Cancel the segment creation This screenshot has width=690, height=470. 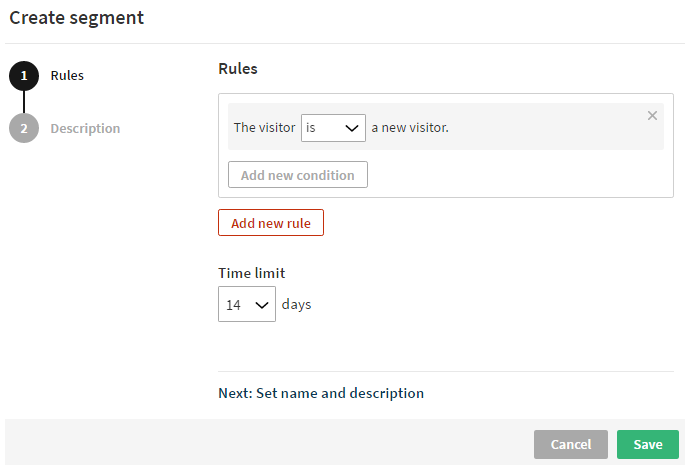[x=571, y=444]
